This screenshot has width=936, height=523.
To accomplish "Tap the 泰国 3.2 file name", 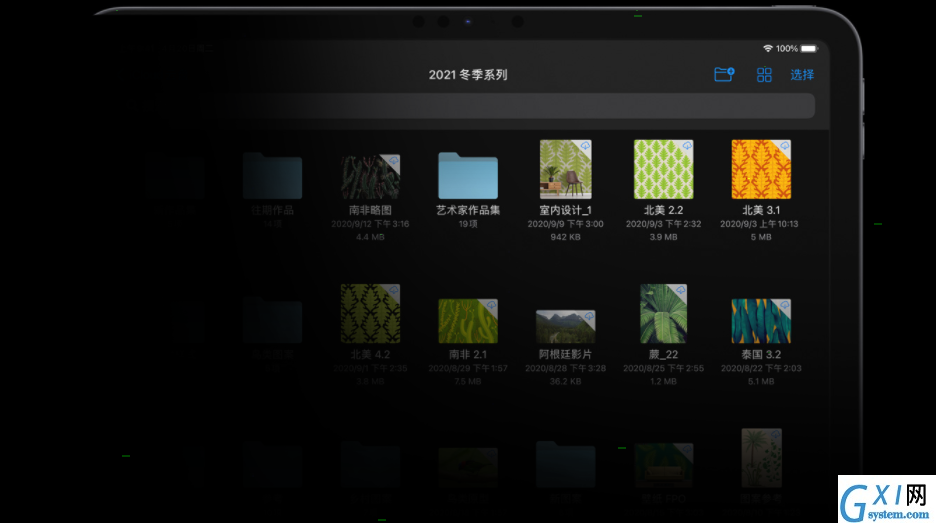I will [761, 355].
